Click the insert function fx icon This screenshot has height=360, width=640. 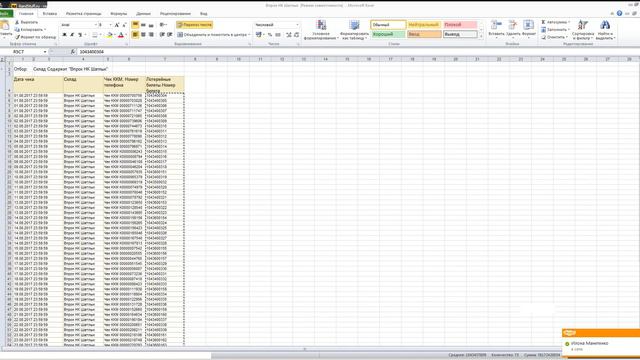pos(73,52)
